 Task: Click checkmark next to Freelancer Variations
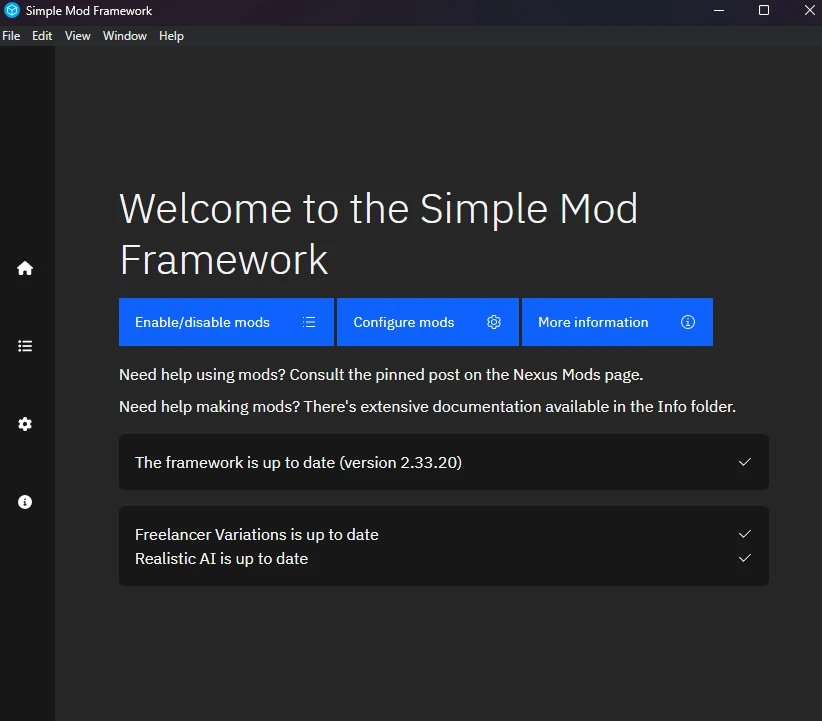744,534
